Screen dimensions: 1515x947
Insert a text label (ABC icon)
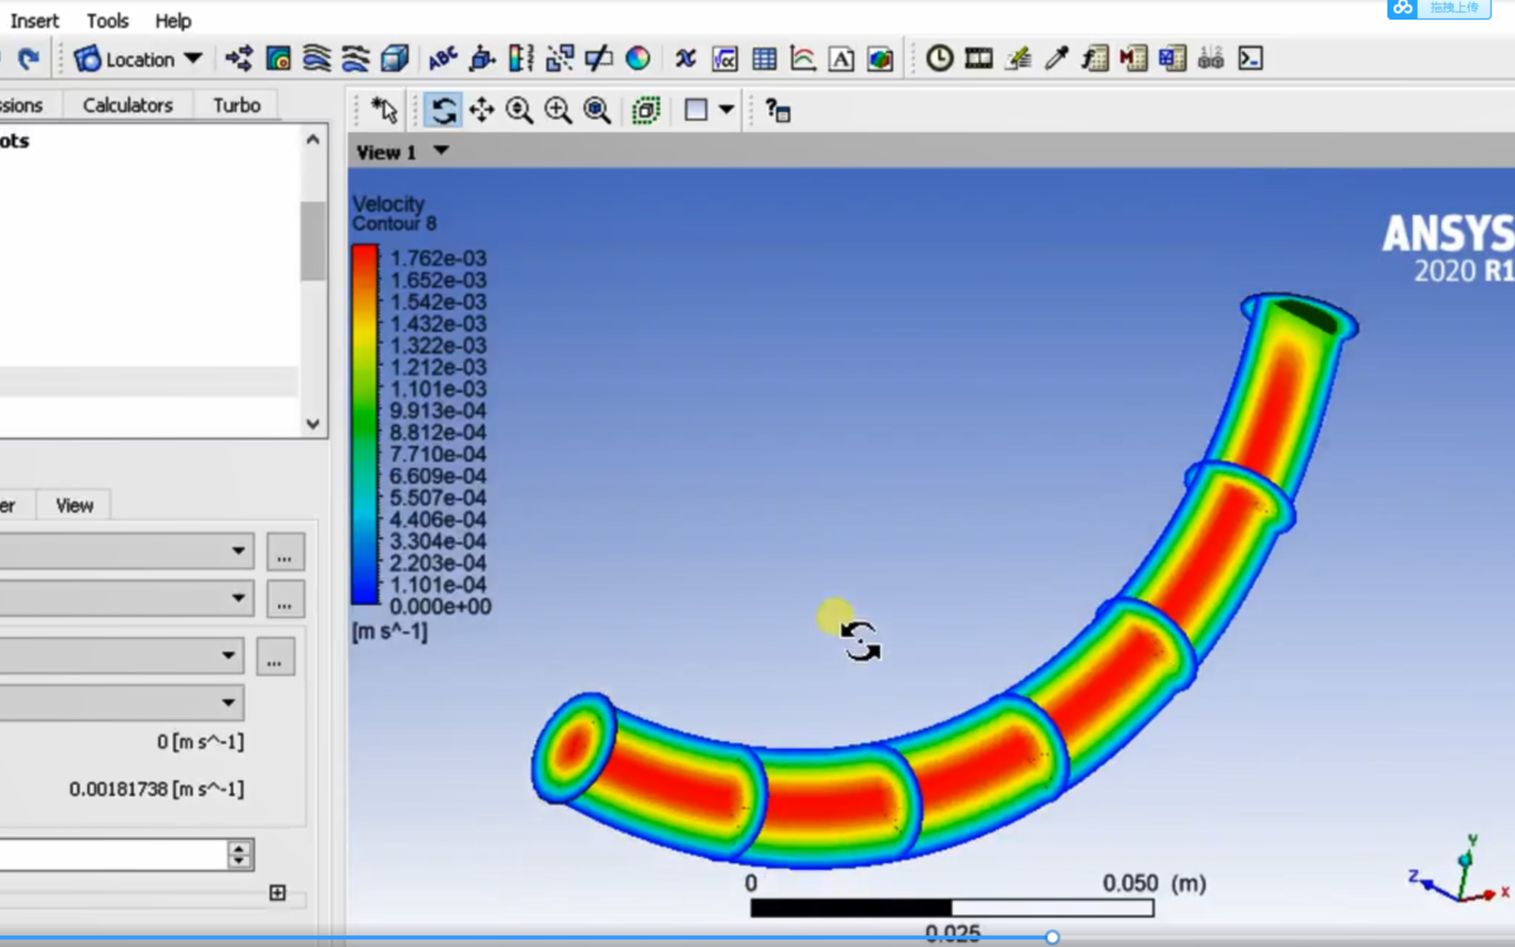(442, 59)
